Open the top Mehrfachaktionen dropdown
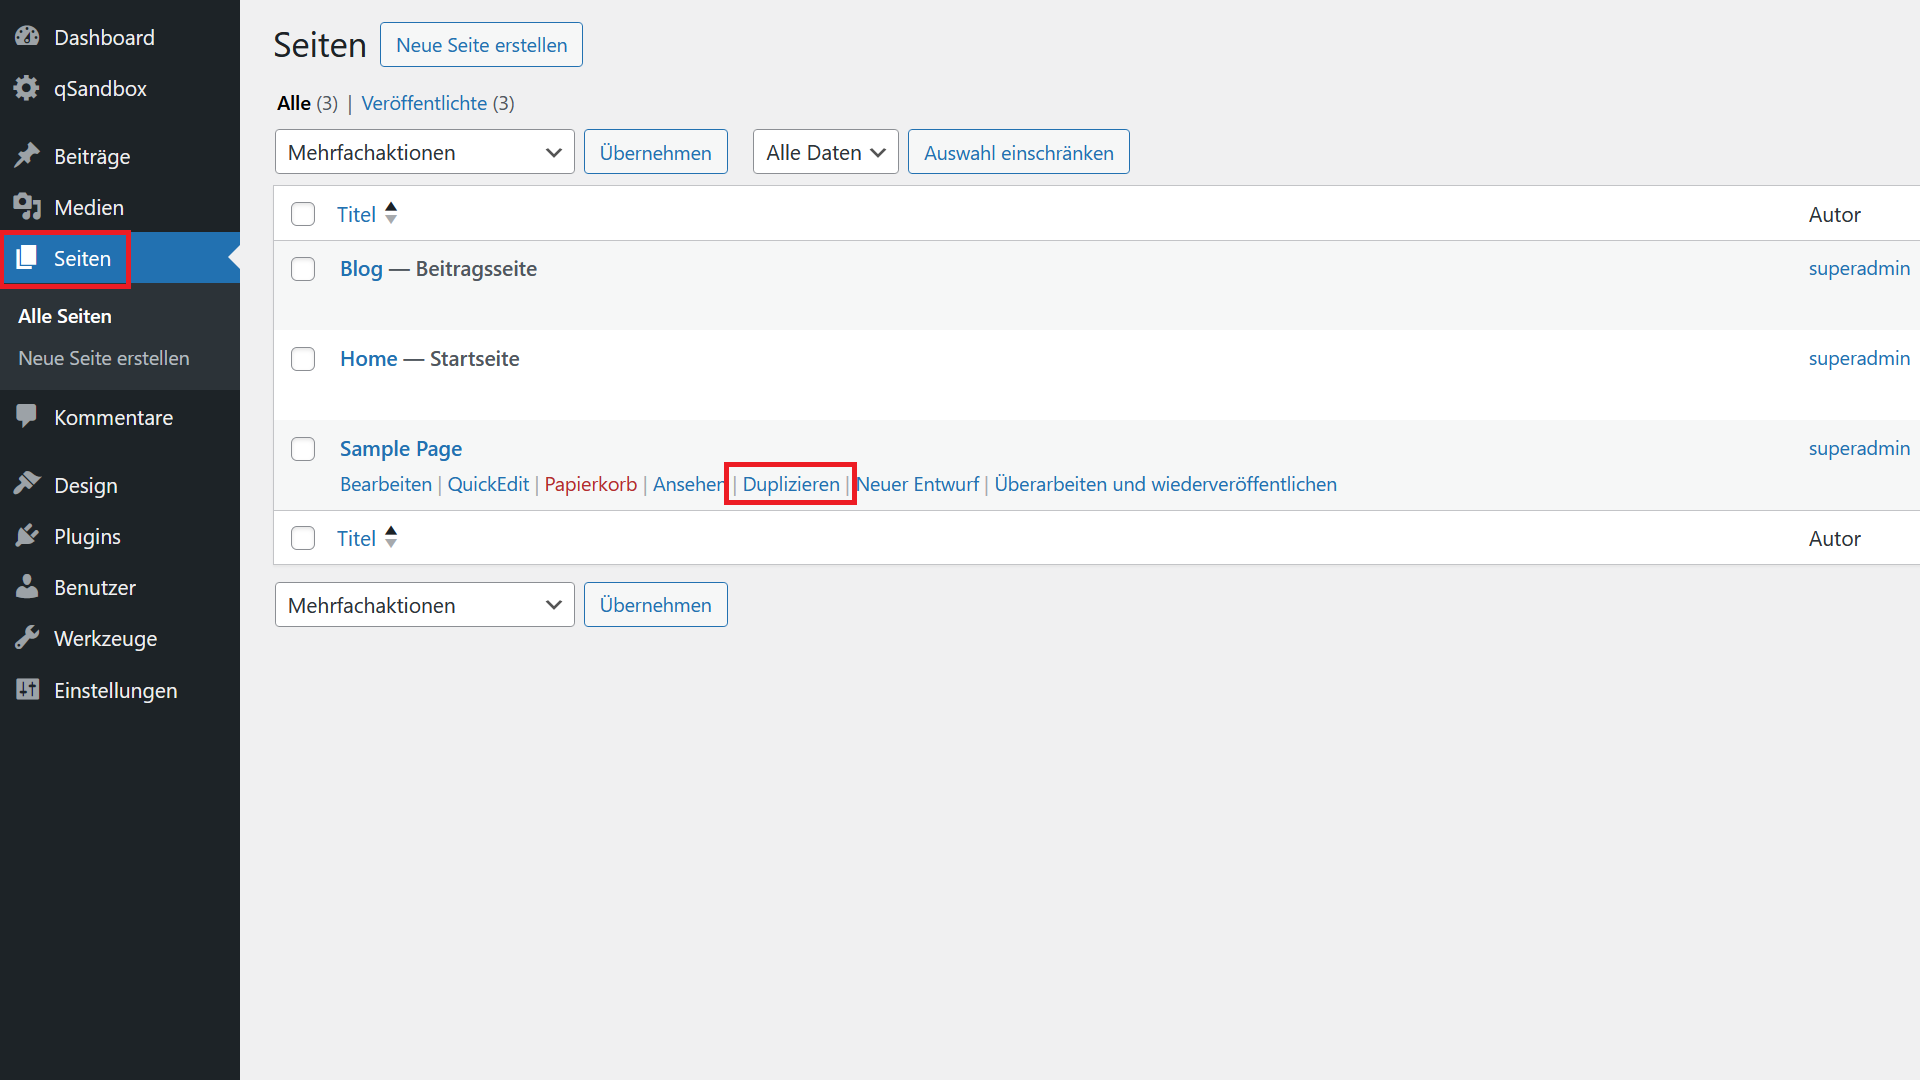The width and height of the screenshot is (1920, 1080). point(425,152)
